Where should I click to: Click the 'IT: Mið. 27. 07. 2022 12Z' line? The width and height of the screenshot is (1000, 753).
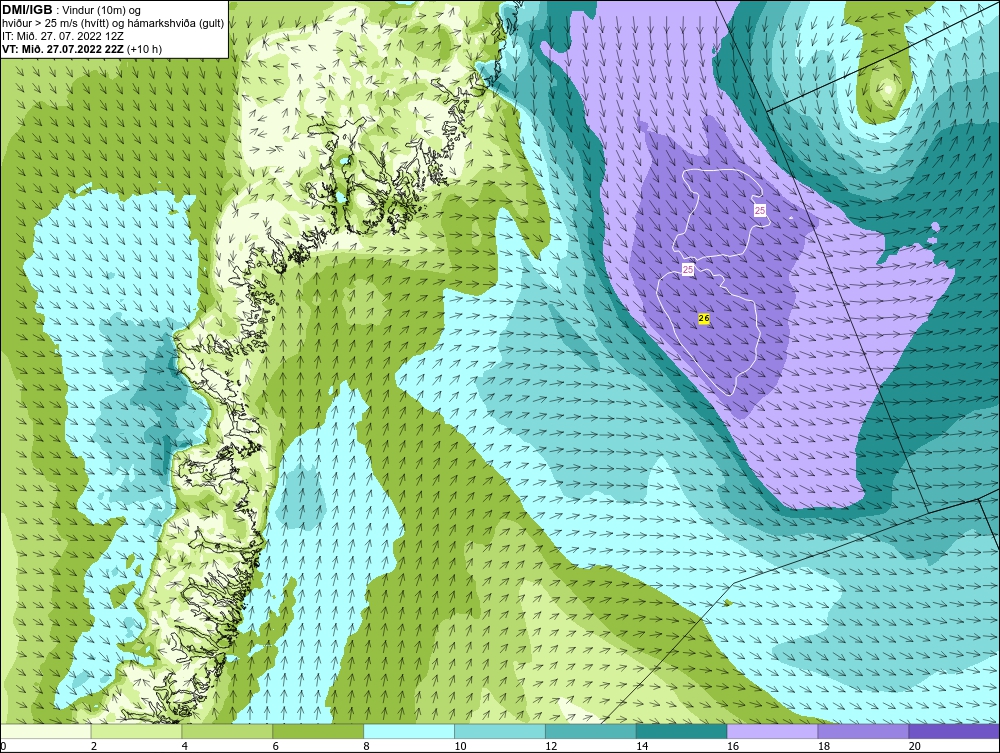[x=62, y=36]
